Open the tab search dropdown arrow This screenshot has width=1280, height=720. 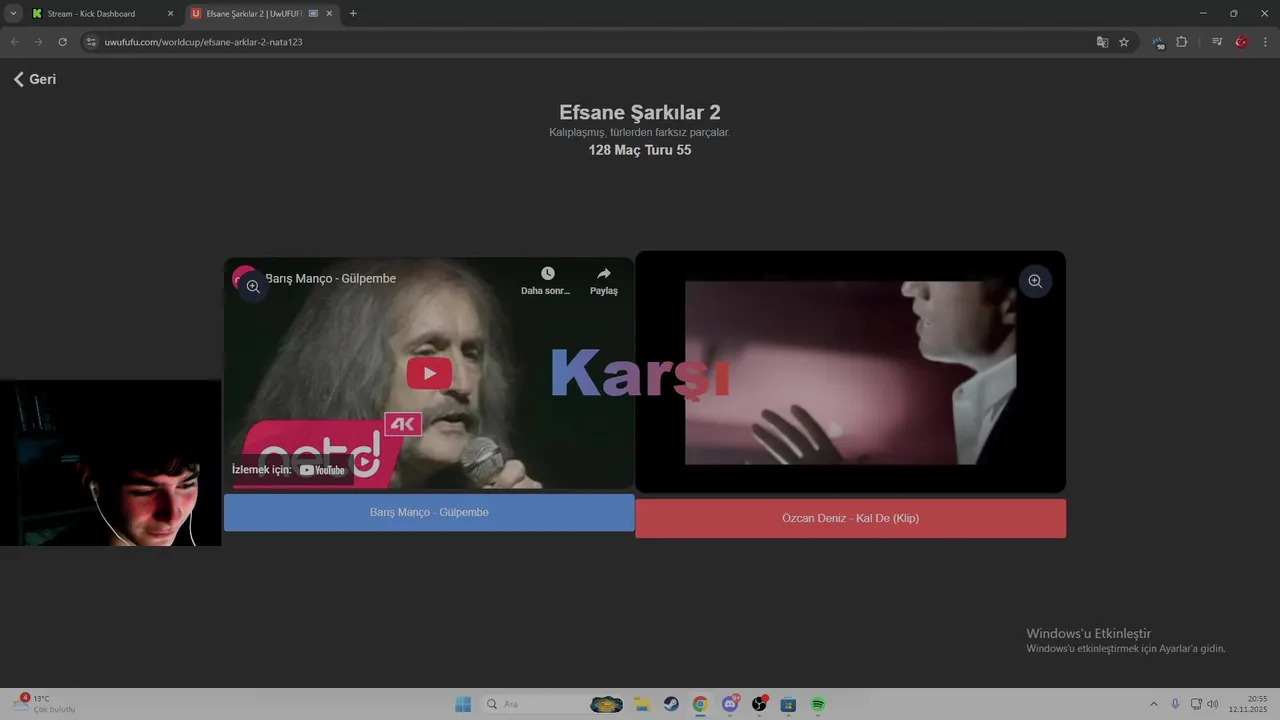(13, 14)
